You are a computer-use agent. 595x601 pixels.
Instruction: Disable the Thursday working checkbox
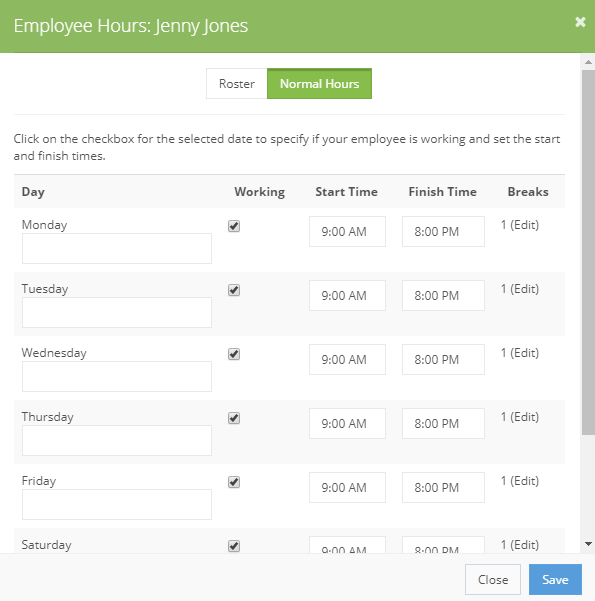point(234,418)
